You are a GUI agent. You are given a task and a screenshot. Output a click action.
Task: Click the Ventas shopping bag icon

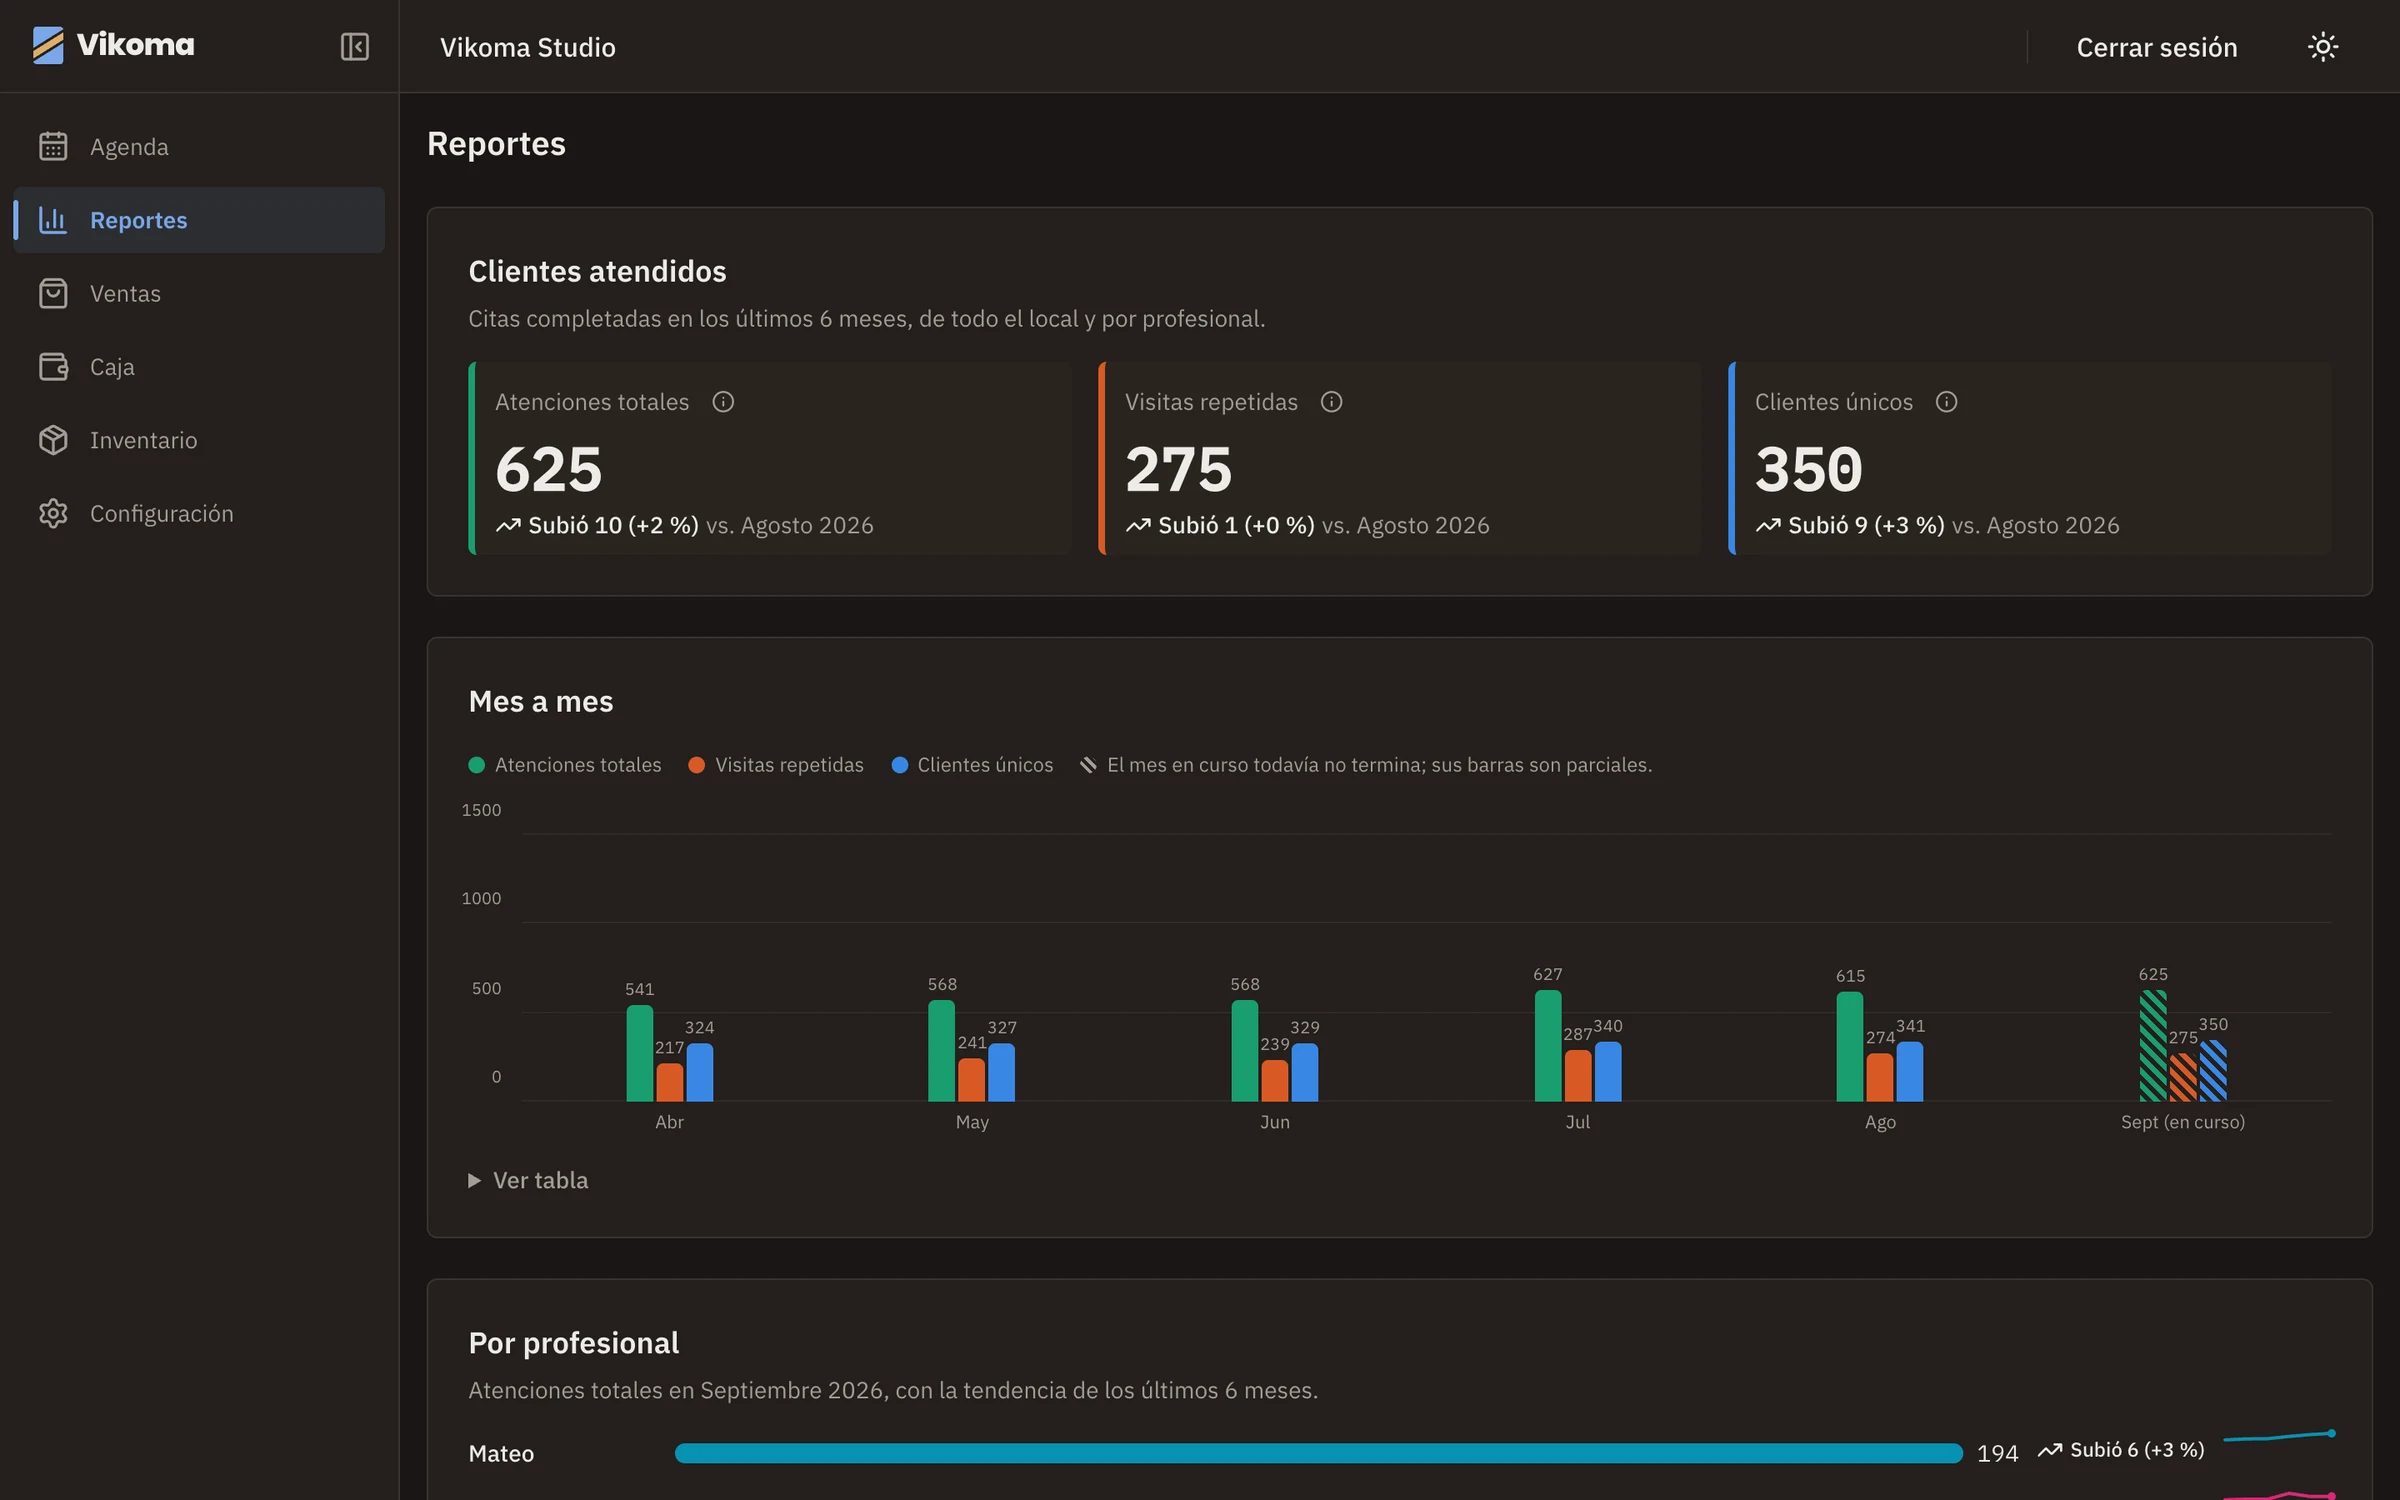tap(53, 293)
